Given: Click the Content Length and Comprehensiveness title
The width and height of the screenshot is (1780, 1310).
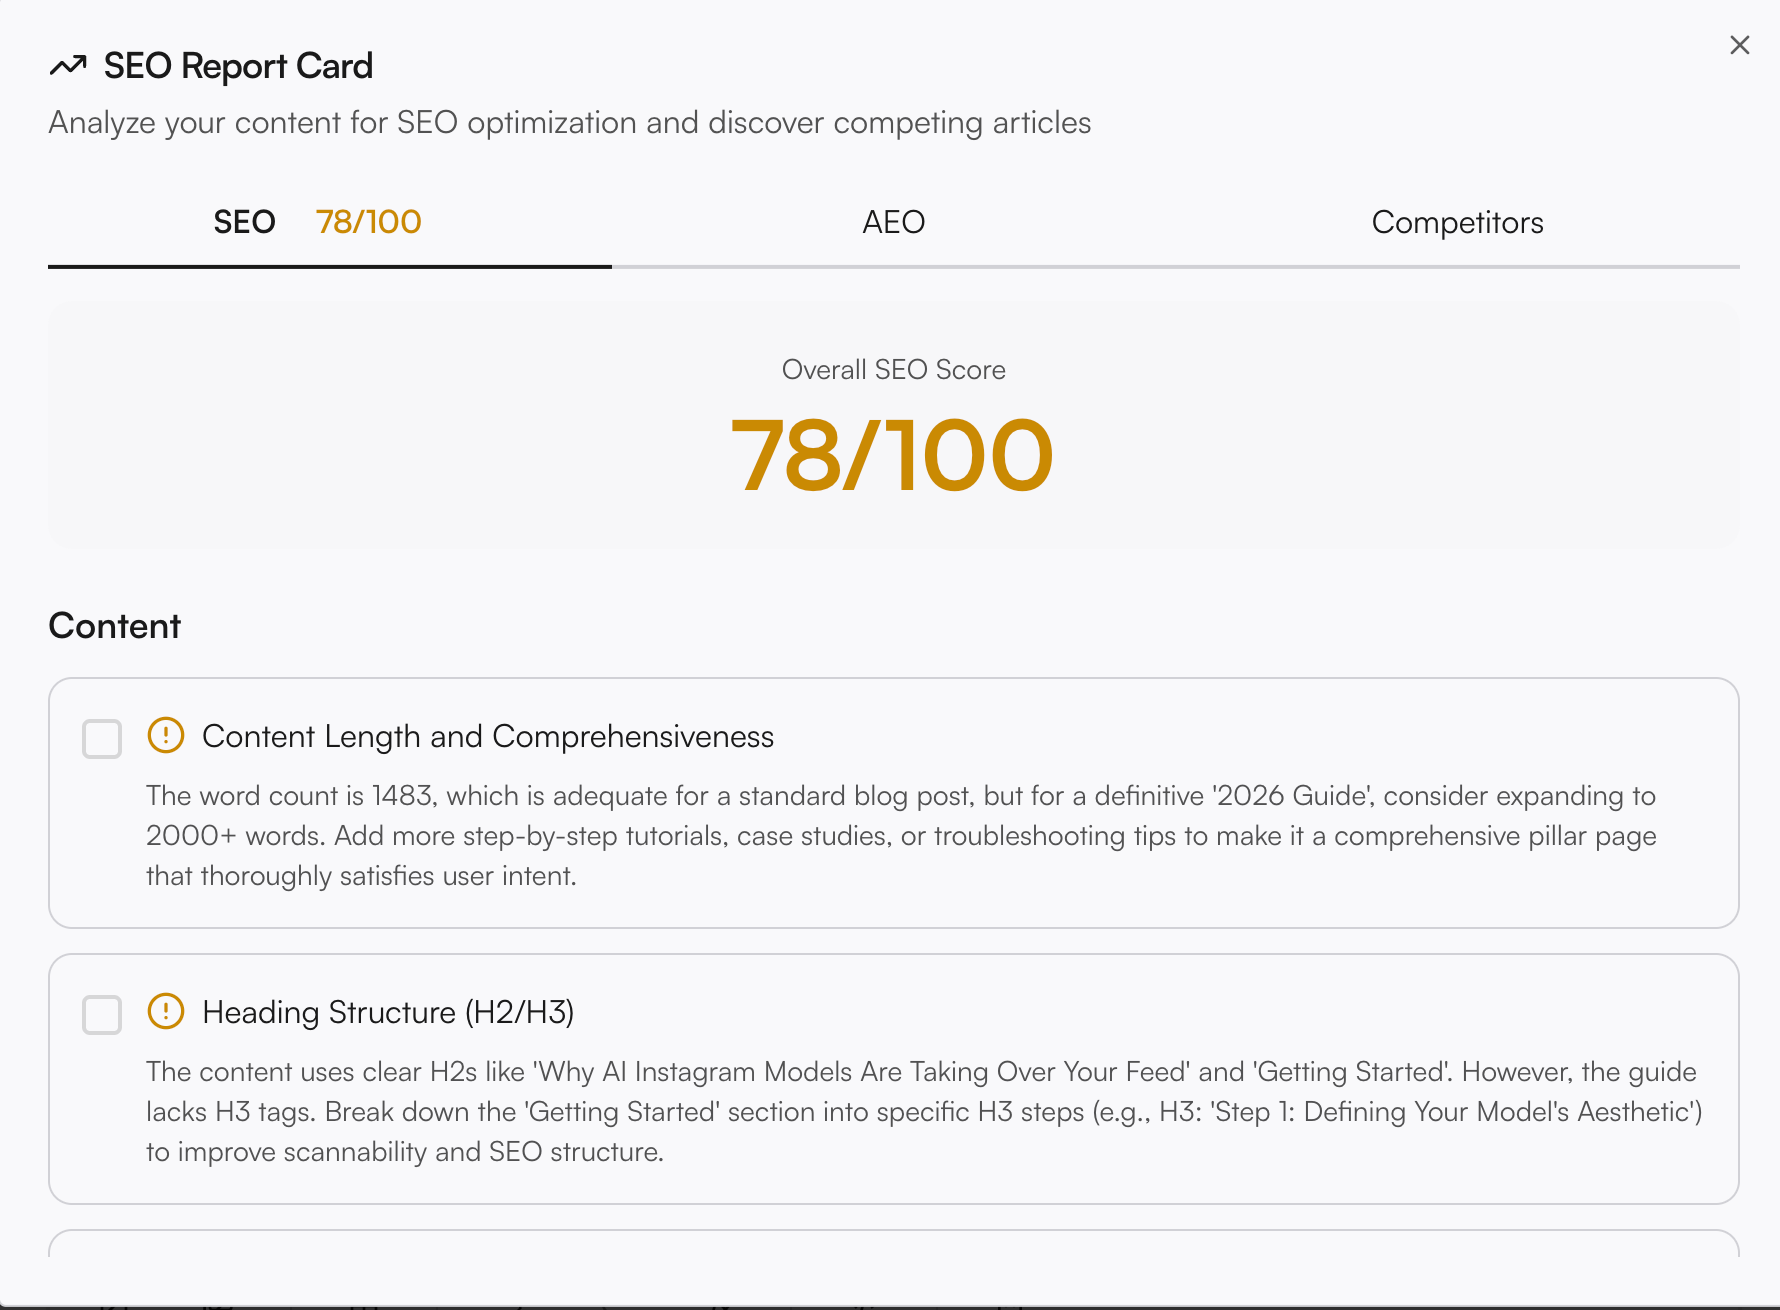Looking at the screenshot, I should [x=488, y=737].
